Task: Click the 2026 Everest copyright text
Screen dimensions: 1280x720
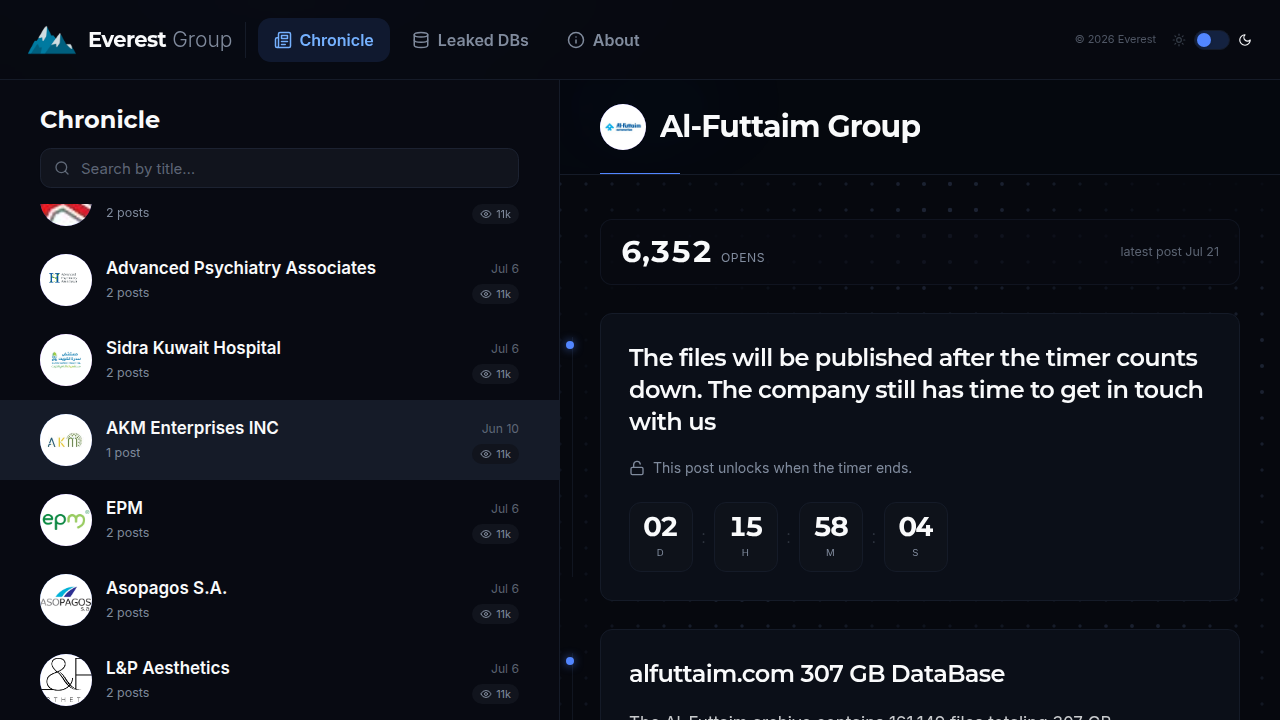Action: point(1115,40)
